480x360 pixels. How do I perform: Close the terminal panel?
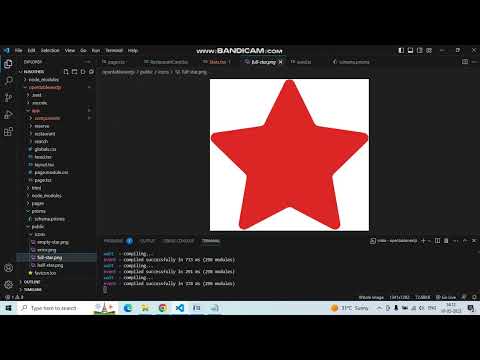(474, 241)
